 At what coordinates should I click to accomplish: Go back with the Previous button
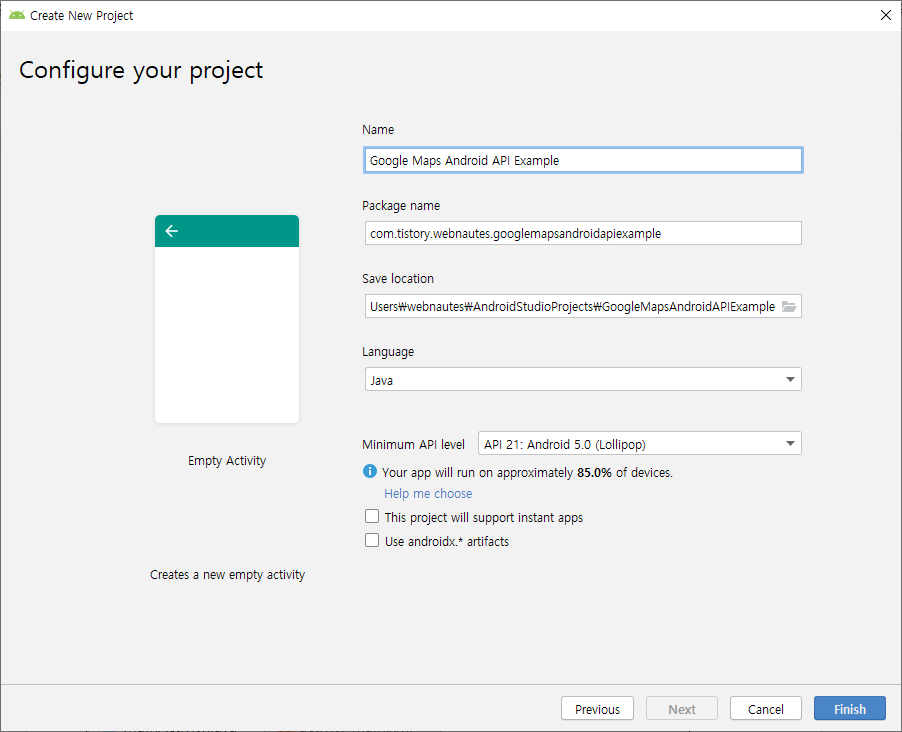[597, 708]
